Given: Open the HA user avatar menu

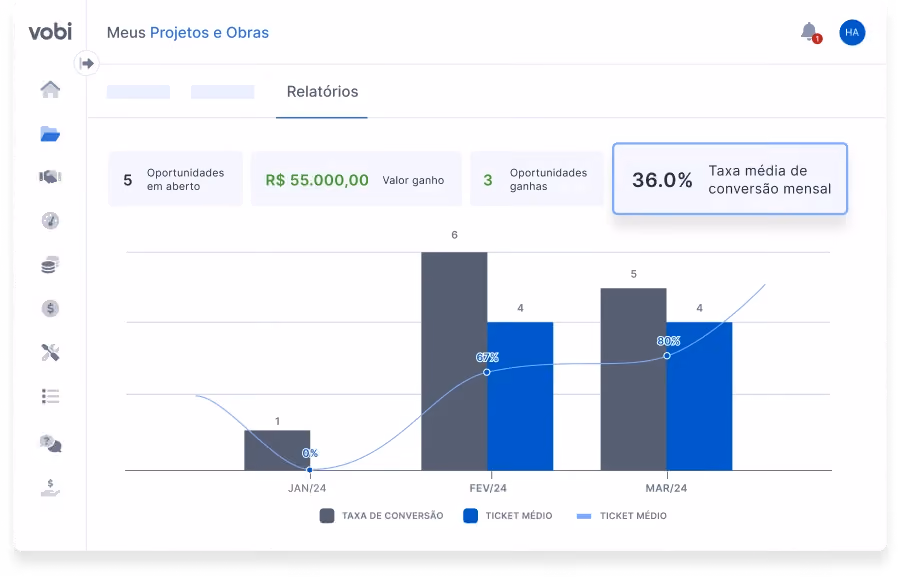Looking at the screenshot, I should [x=852, y=33].
